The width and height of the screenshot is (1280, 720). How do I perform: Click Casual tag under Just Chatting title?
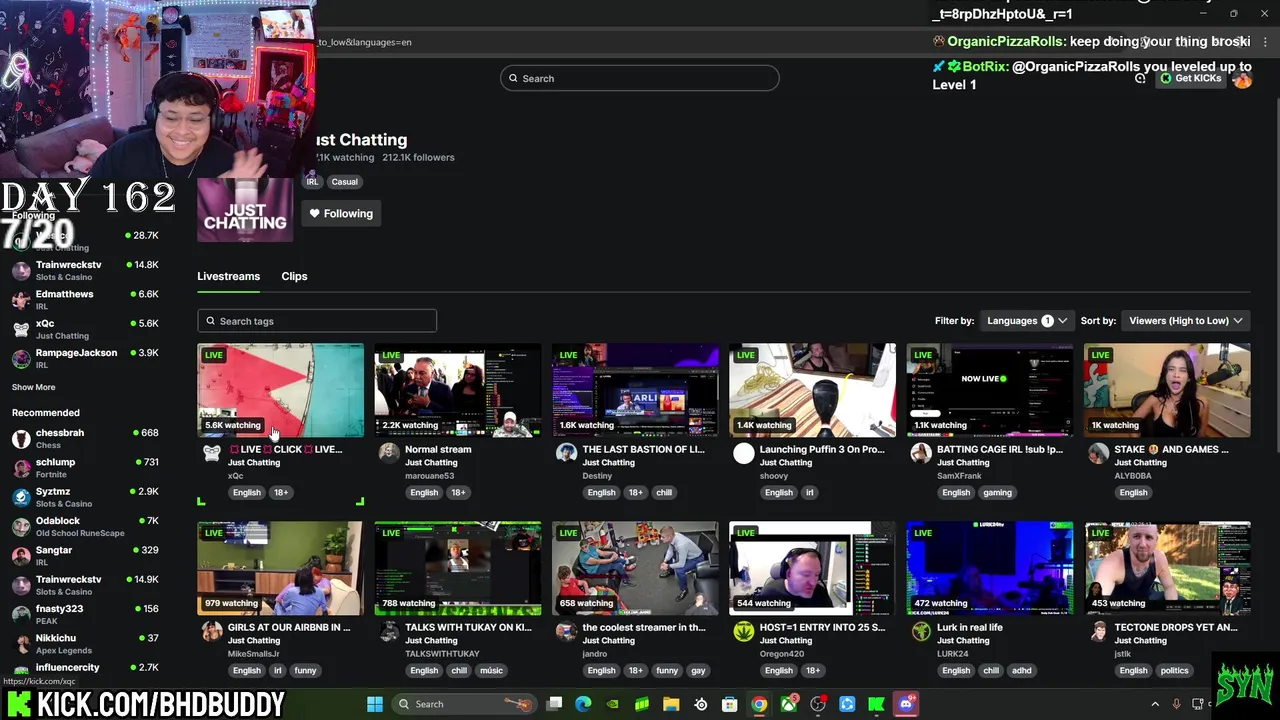click(344, 182)
